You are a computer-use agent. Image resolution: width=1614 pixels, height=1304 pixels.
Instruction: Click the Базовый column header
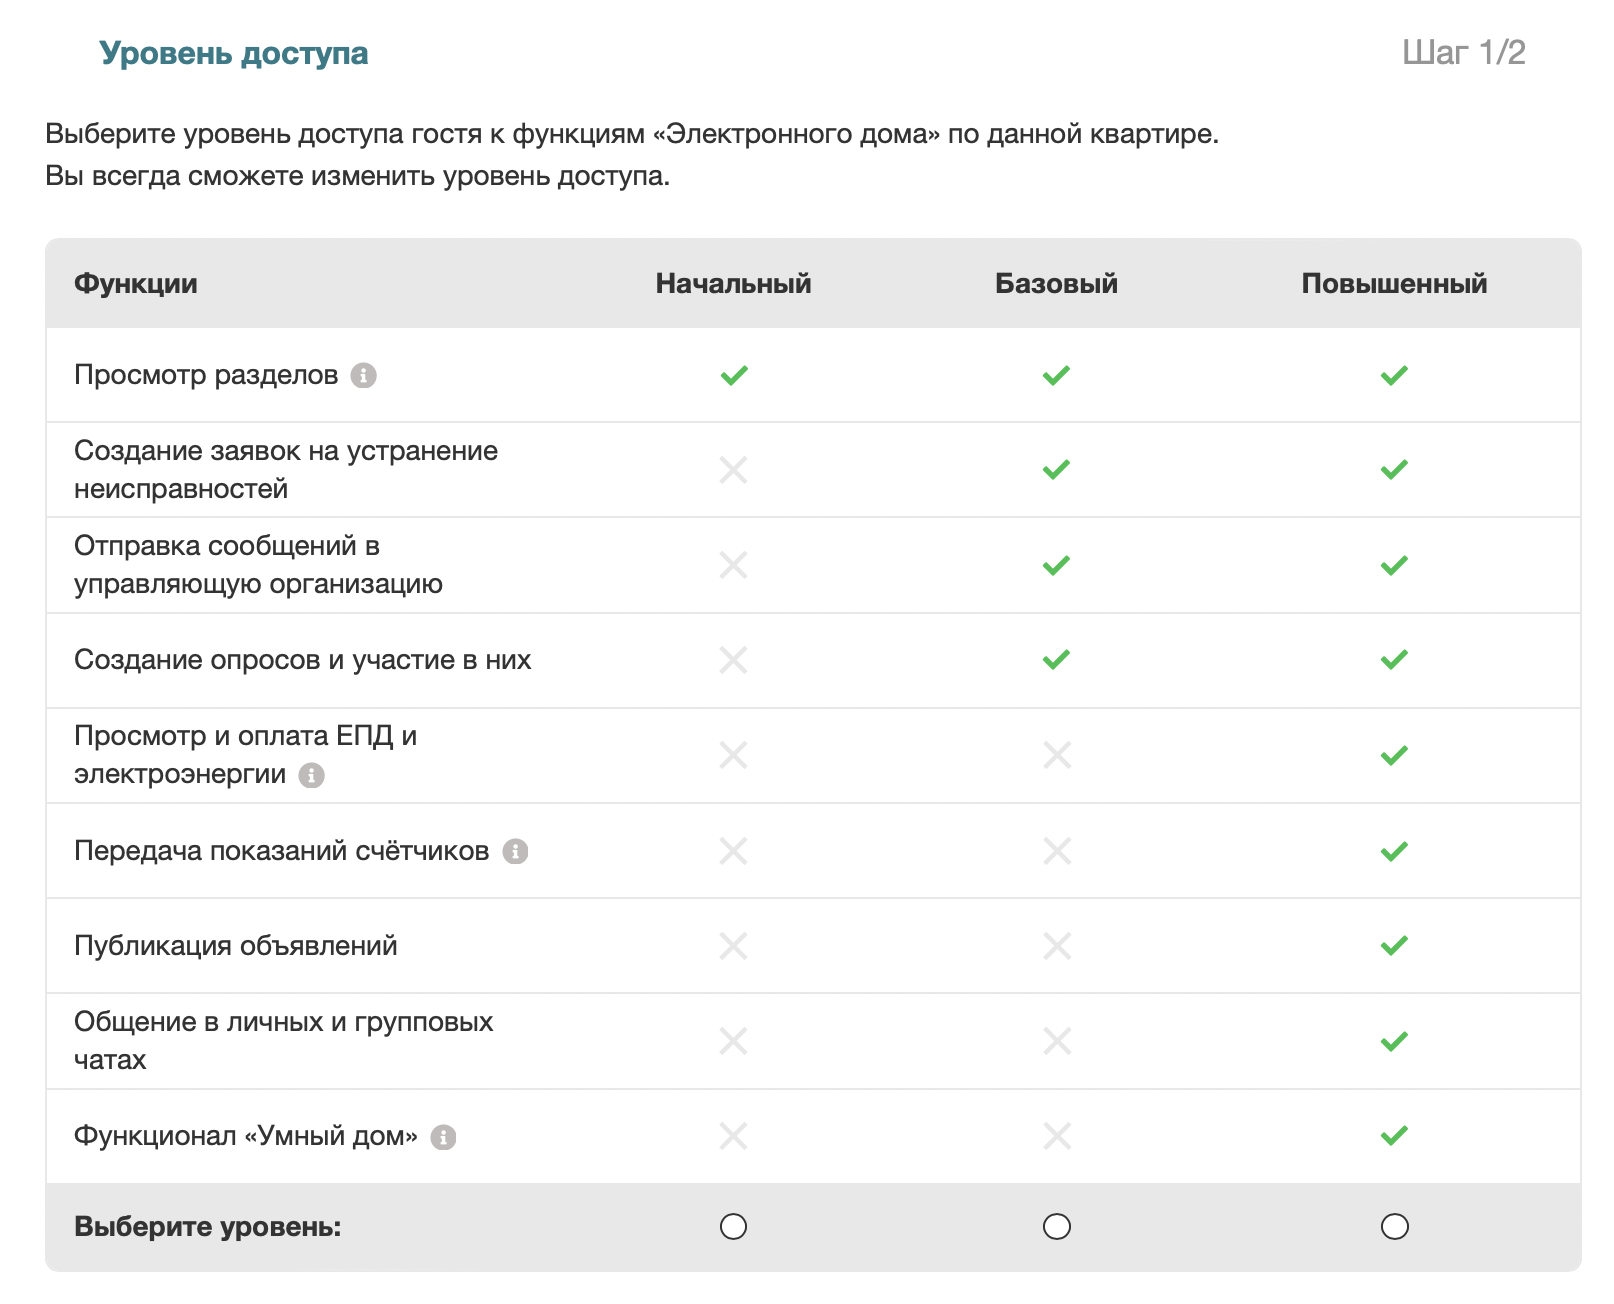pyautogui.click(x=1056, y=284)
